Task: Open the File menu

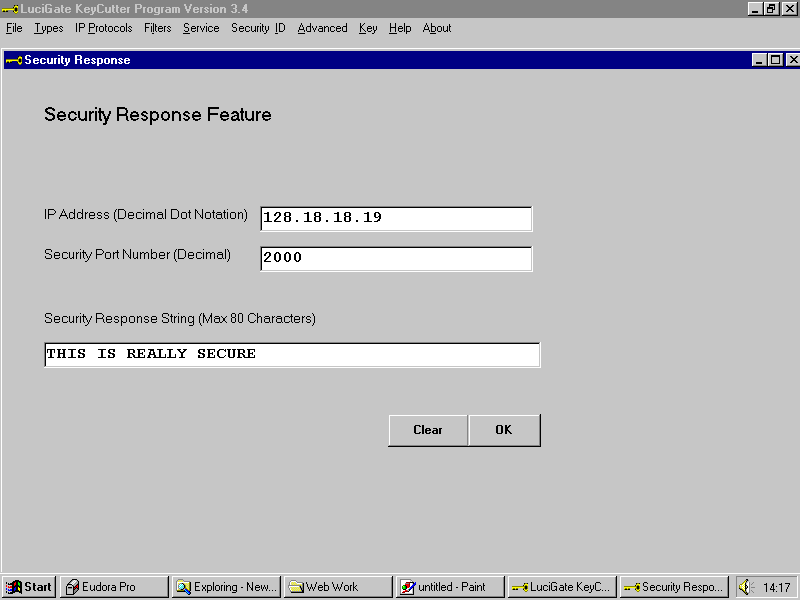Action: coord(14,28)
